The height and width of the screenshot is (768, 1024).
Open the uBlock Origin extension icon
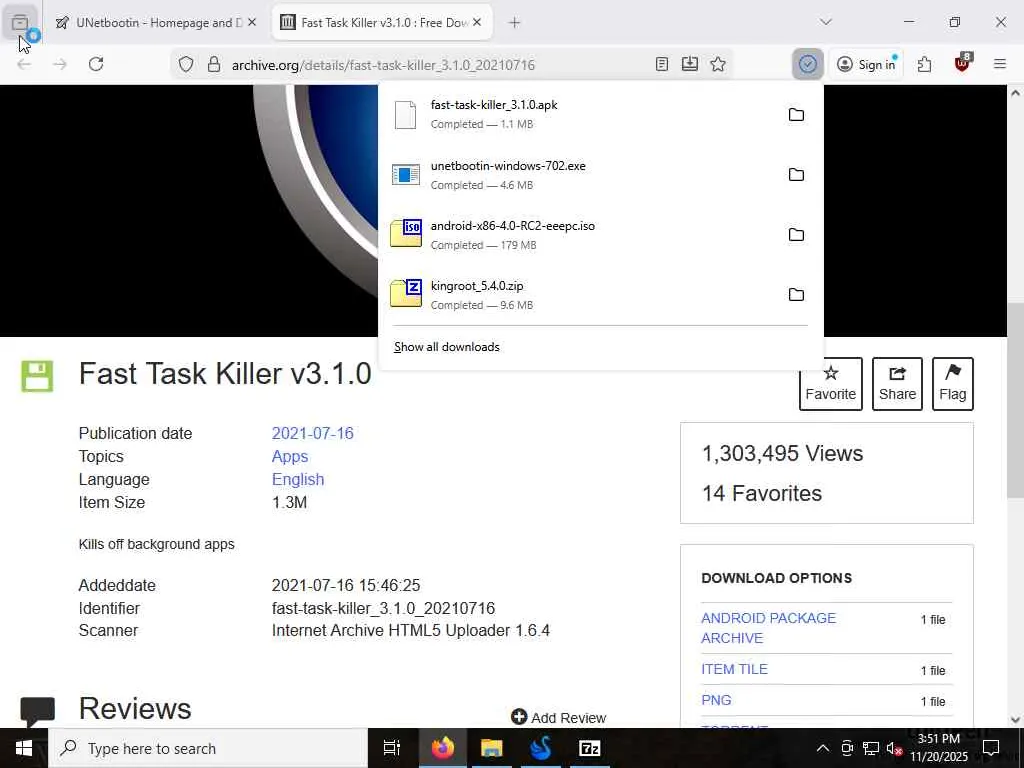(962, 63)
